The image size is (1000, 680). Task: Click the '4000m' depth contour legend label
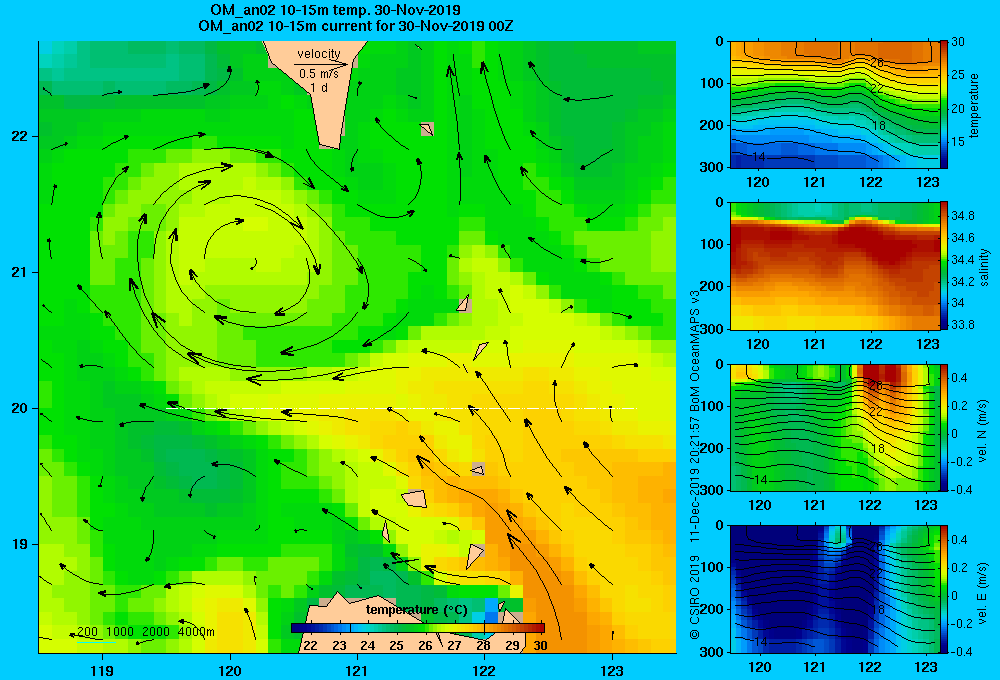196,632
